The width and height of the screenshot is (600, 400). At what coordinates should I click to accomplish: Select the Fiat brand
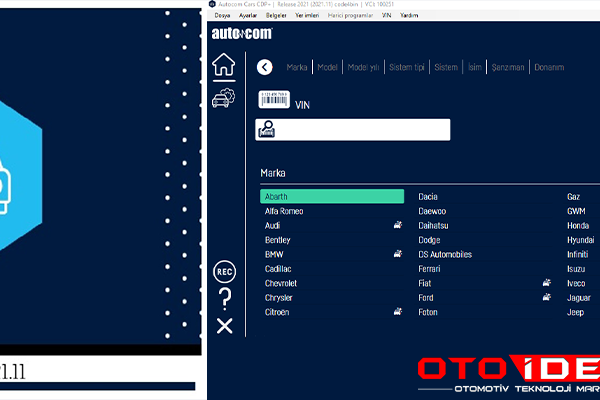click(425, 283)
